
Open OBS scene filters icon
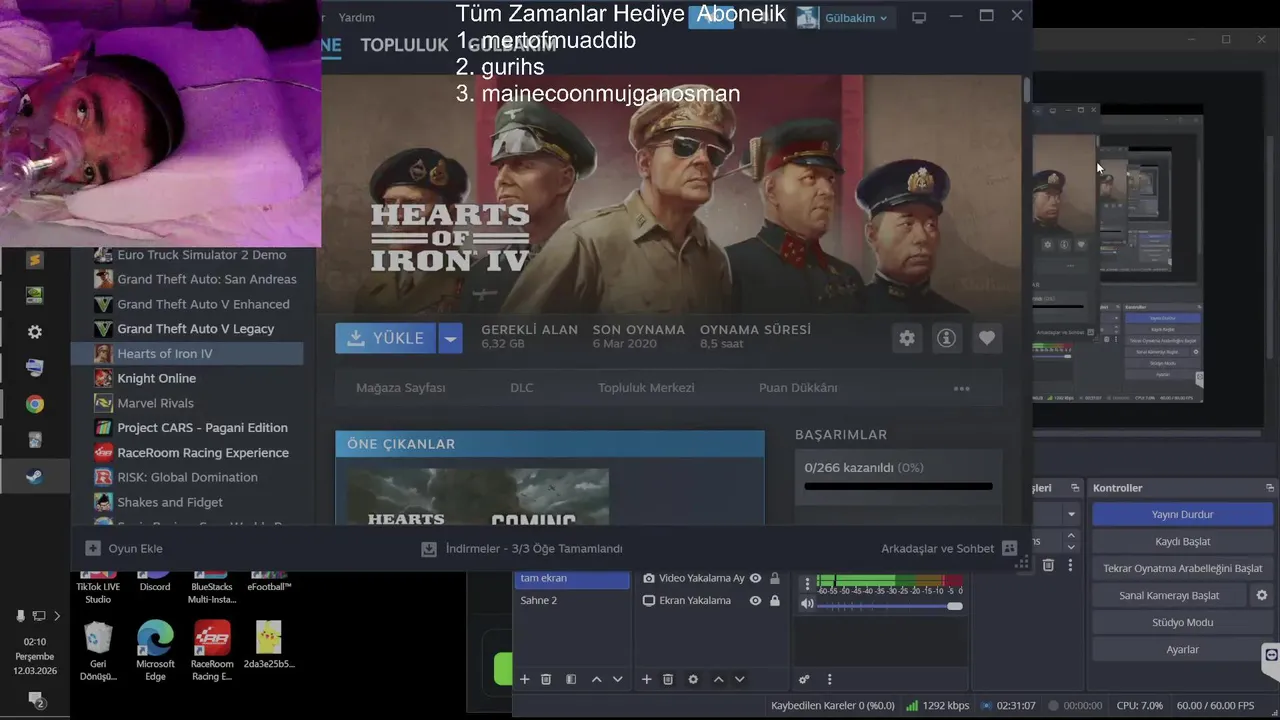pos(571,679)
